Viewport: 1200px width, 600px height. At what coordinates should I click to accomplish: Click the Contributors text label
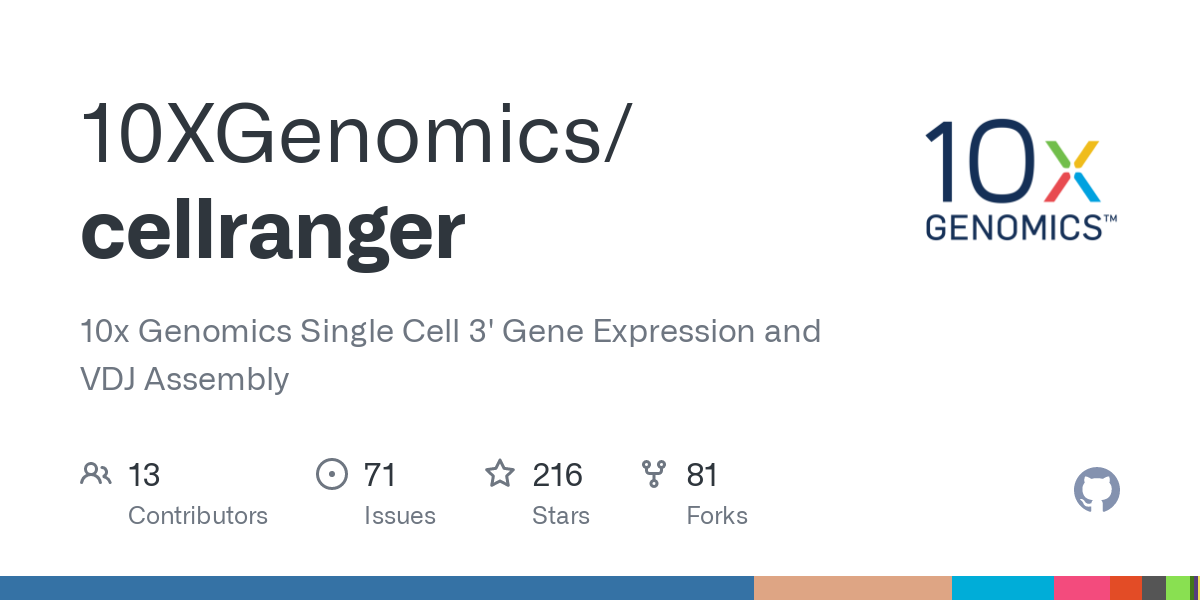(x=198, y=516)
